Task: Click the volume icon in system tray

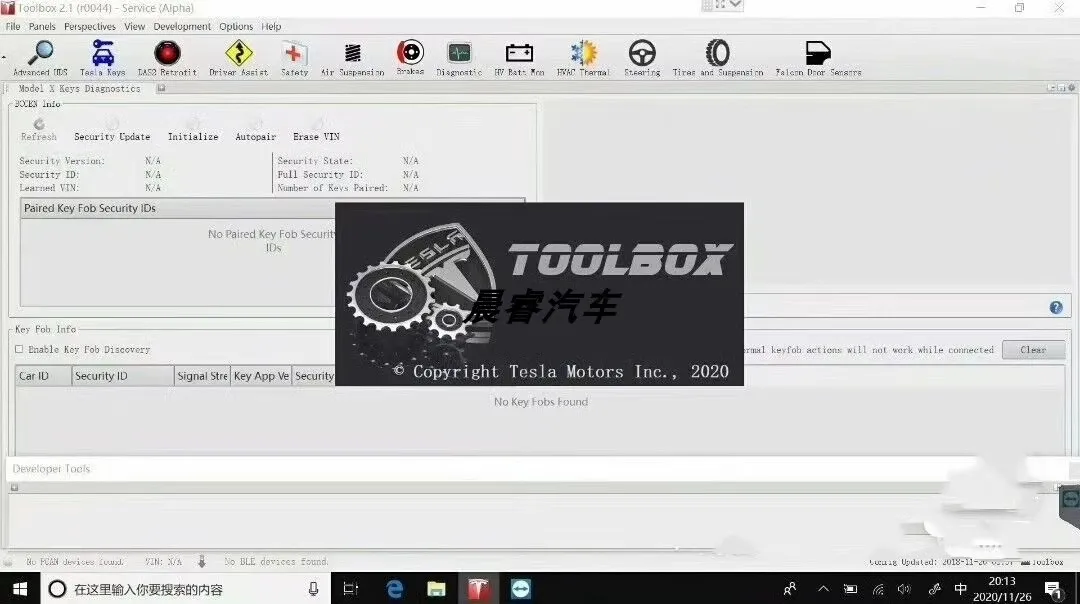Action: 904,589
